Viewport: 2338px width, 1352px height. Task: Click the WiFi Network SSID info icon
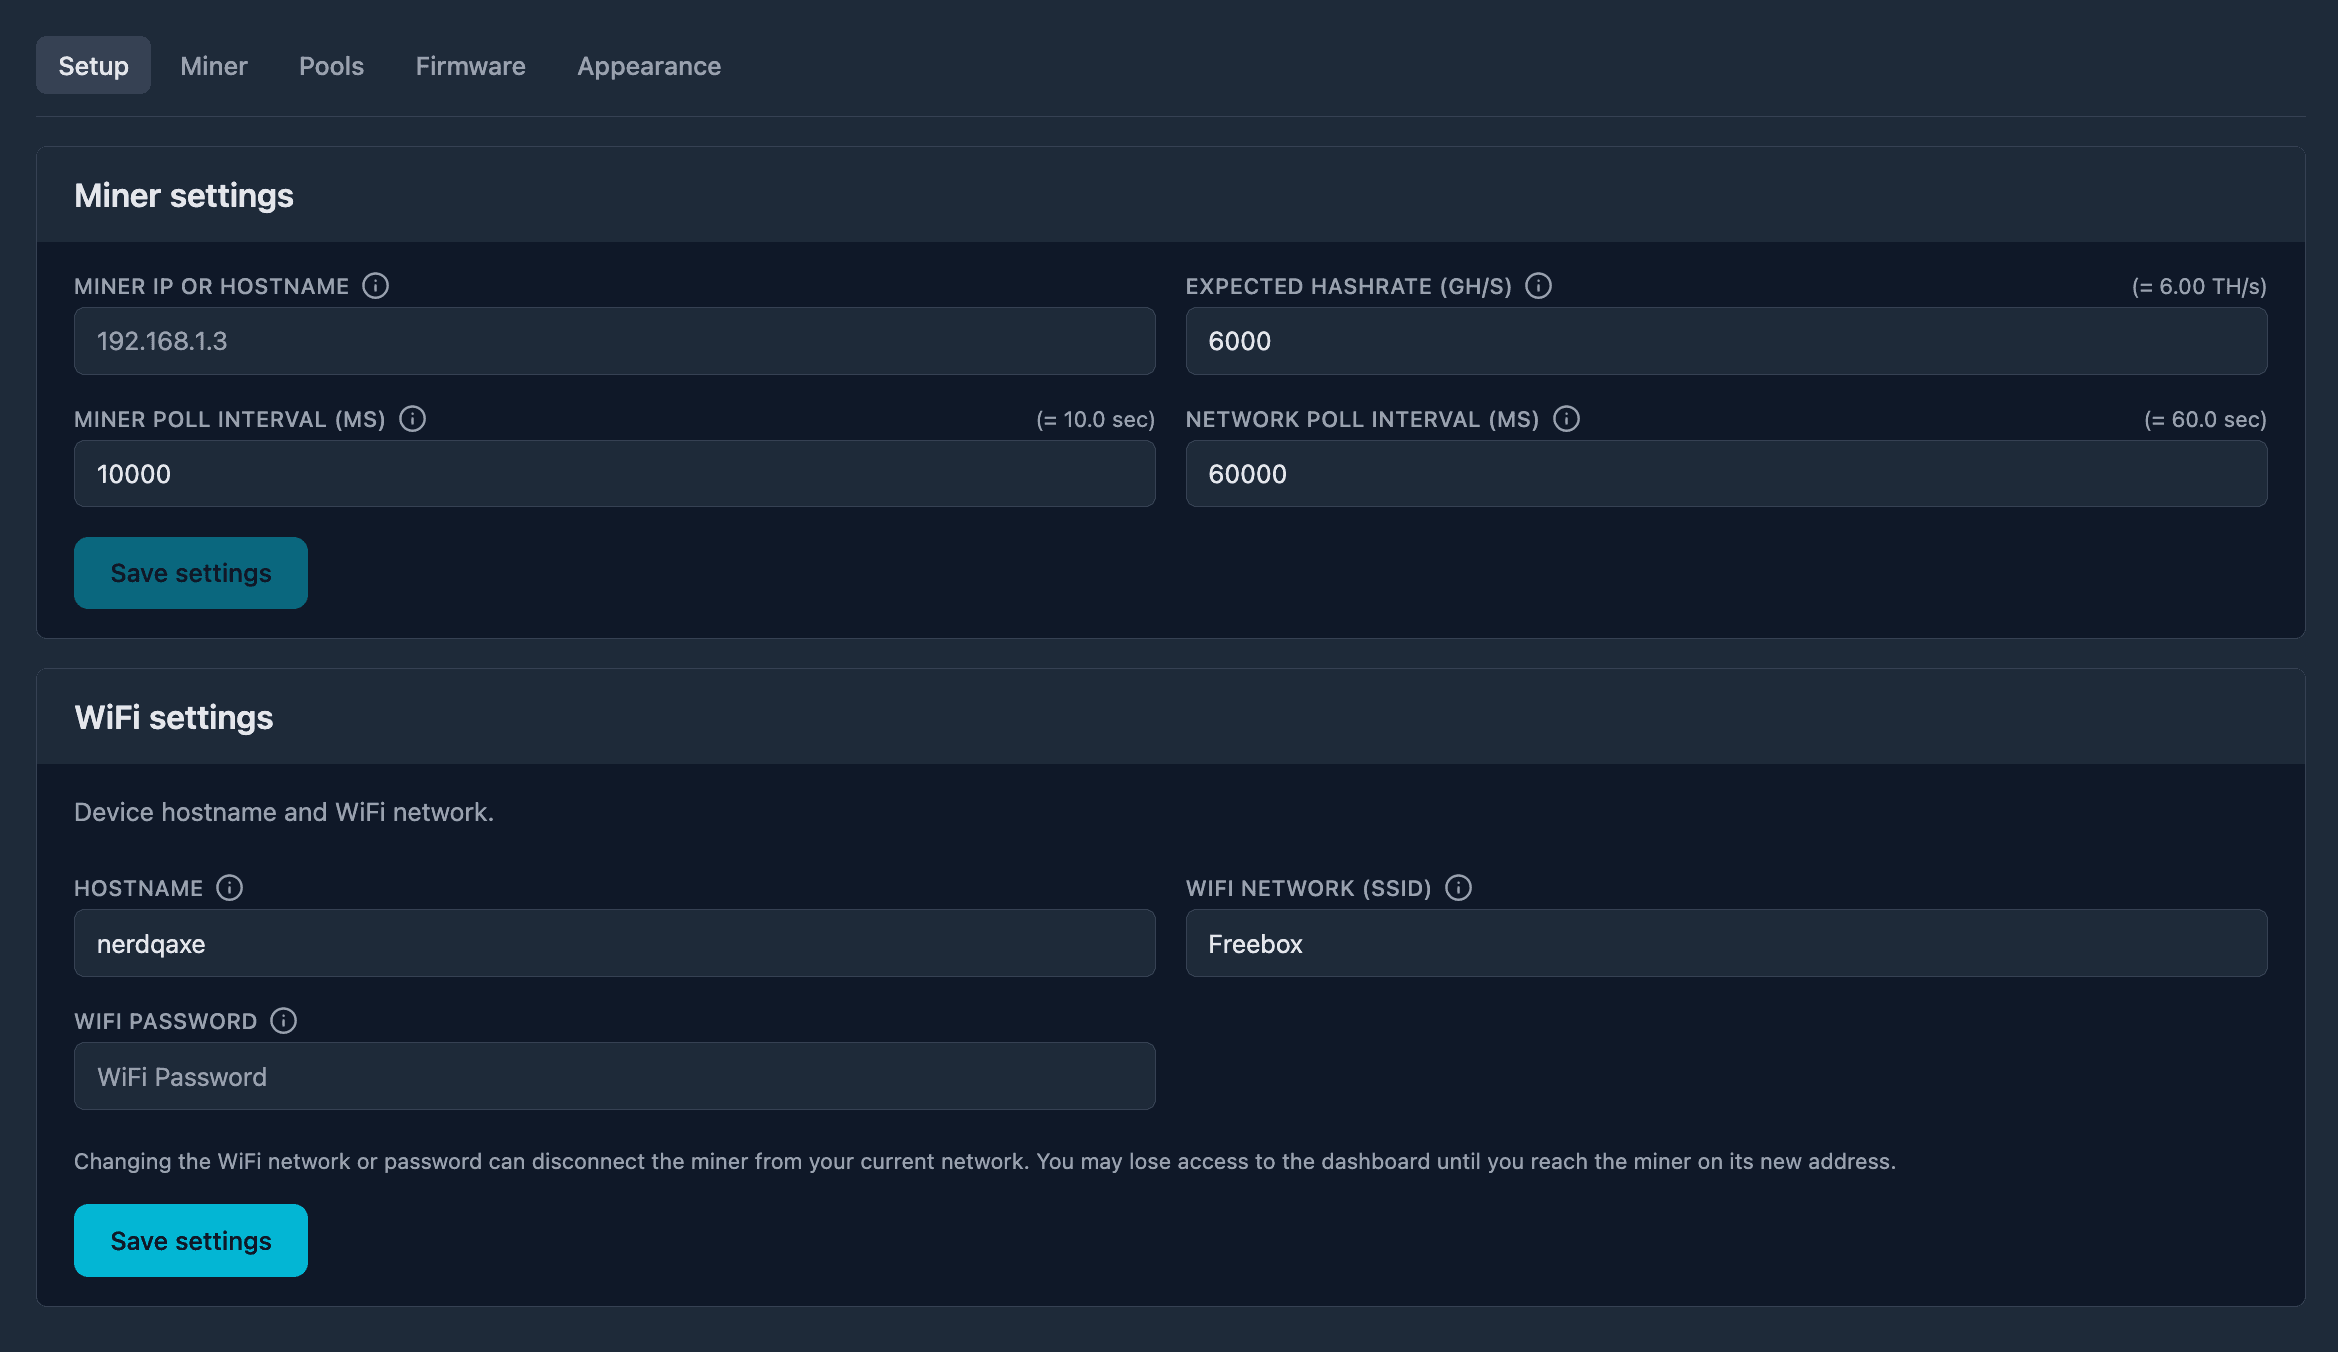(x=1461, y=887)
